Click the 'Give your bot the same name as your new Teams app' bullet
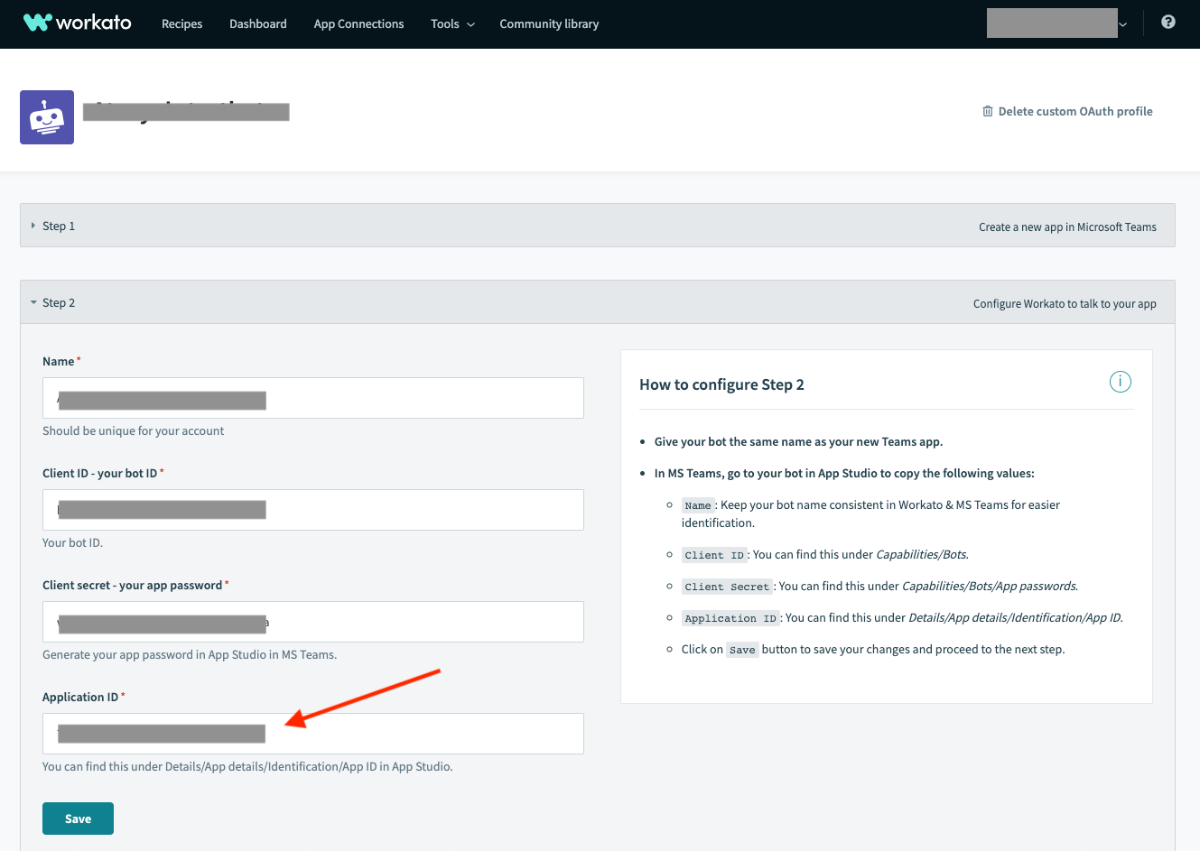This screenshot has height=851, width=1200. 799,442
